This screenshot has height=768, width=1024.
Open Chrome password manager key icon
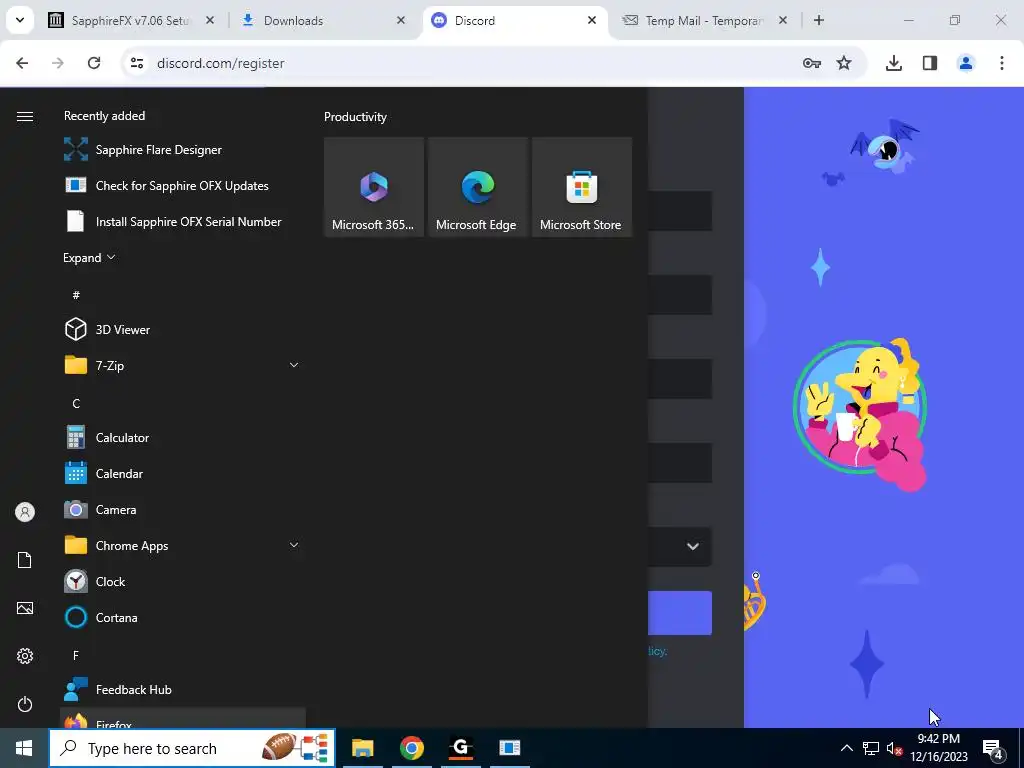[x=812, y=63]
